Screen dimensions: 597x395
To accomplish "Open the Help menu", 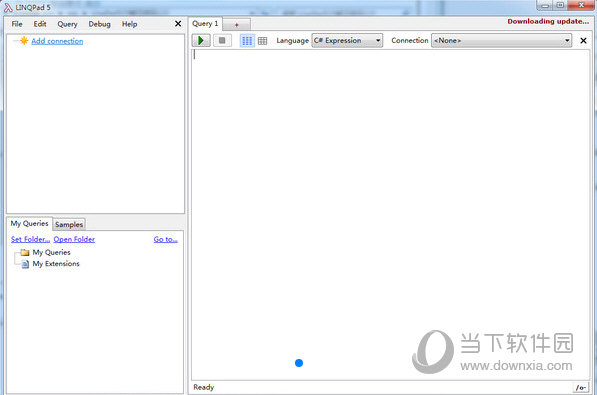I will point(129,24).
